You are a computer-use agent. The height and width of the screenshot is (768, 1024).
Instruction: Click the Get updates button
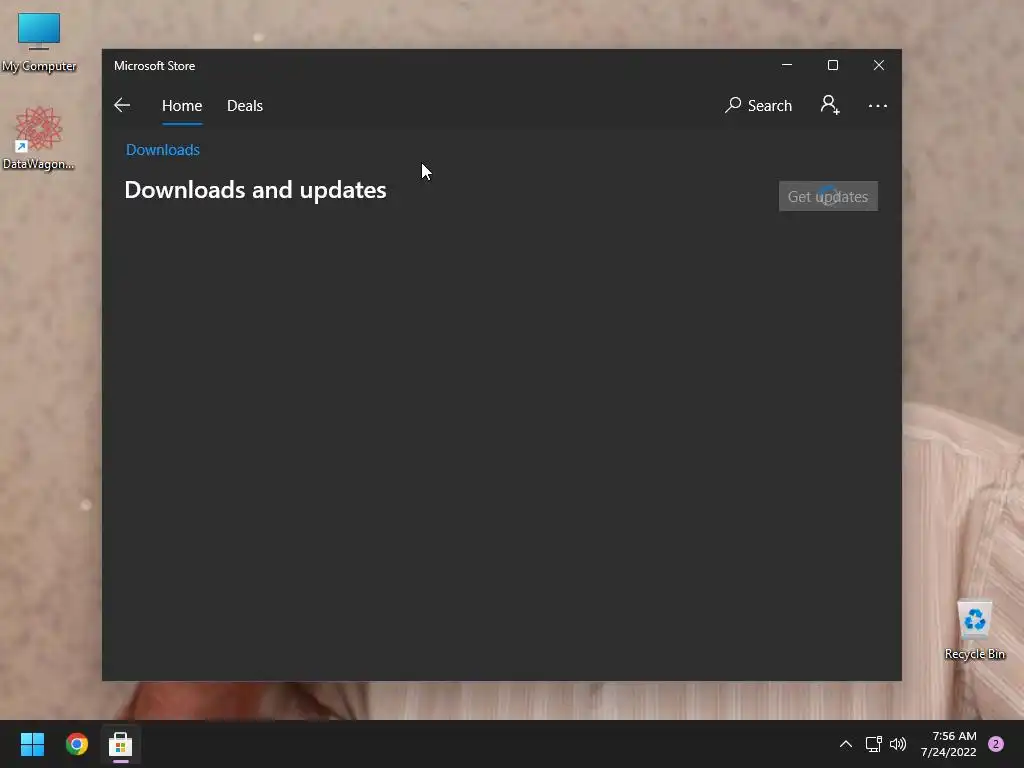[828, 197]
